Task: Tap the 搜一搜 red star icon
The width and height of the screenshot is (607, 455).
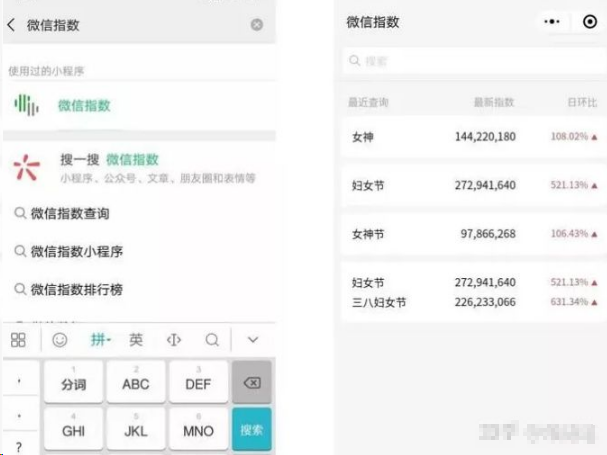Action: (27, 167)
